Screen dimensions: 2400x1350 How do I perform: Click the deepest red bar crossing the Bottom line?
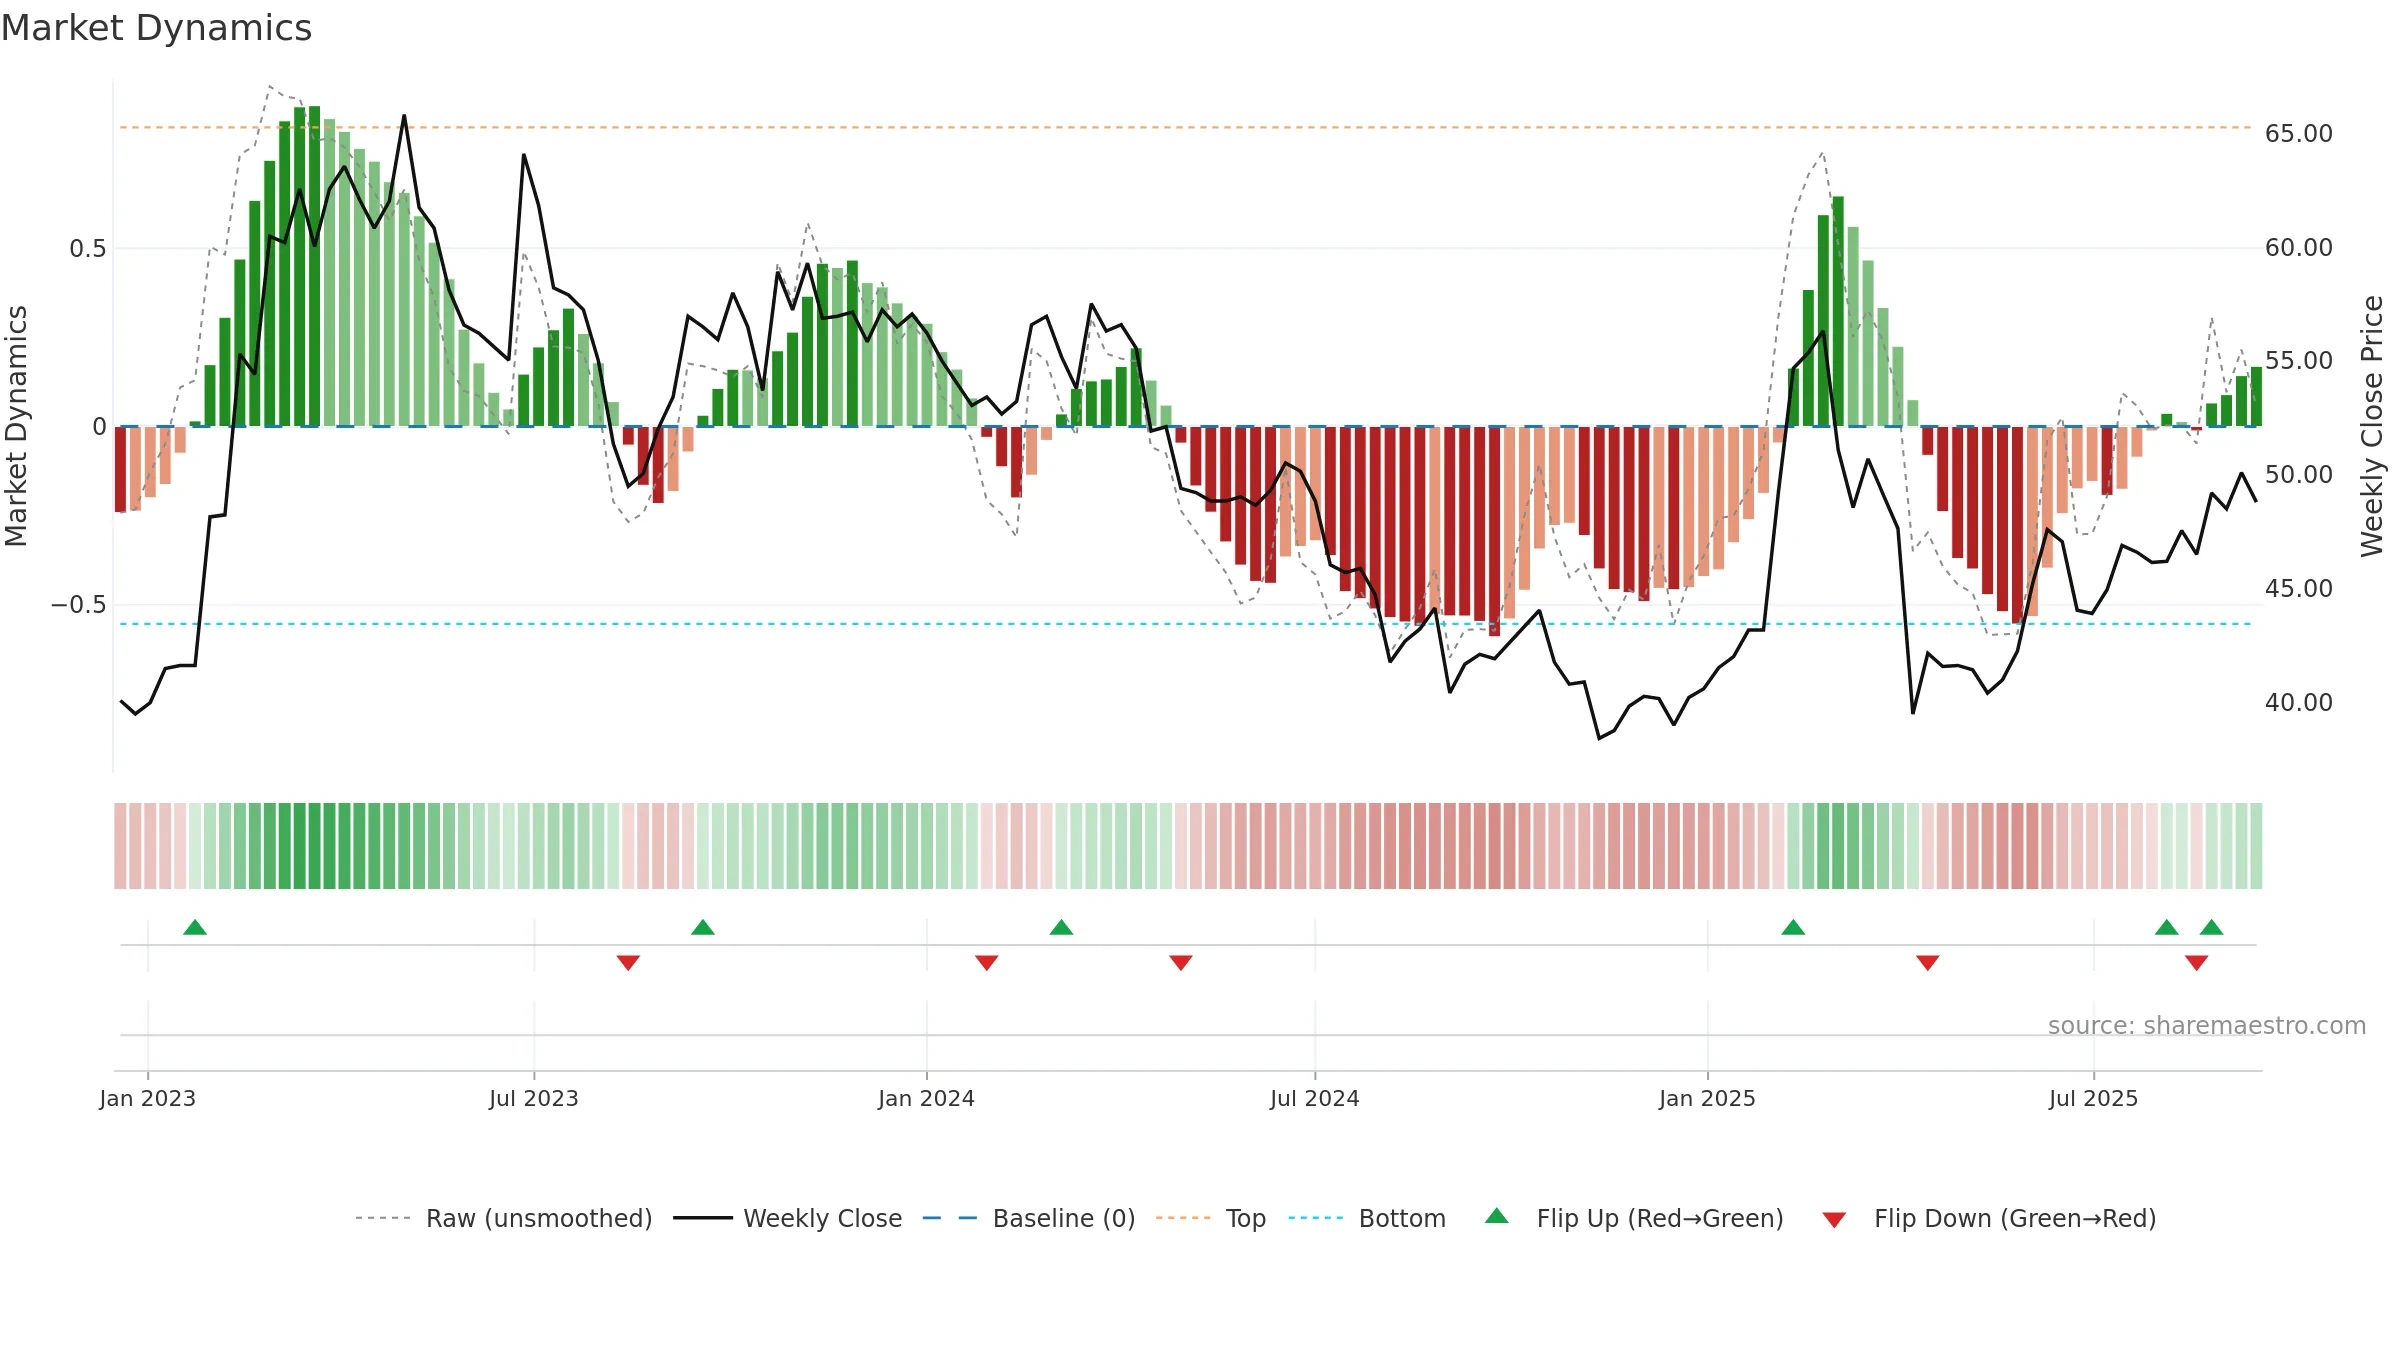1494,531
